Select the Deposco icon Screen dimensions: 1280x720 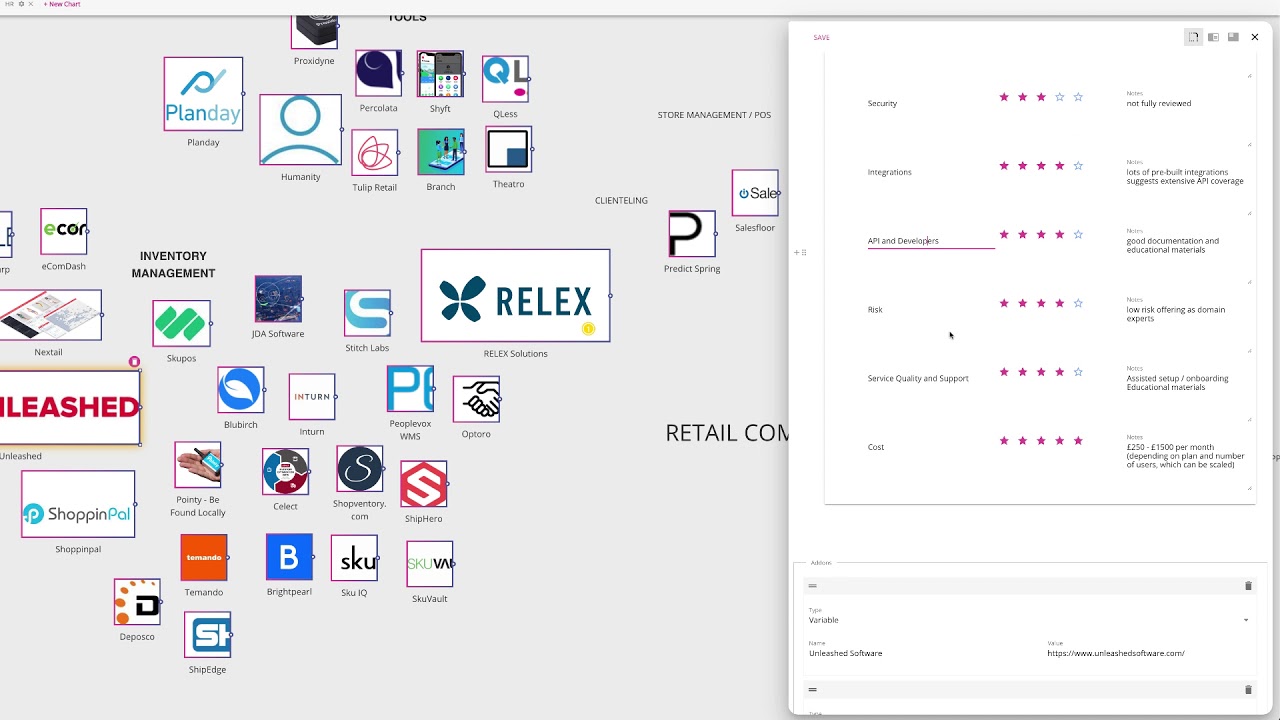click(x=137, y=603)
